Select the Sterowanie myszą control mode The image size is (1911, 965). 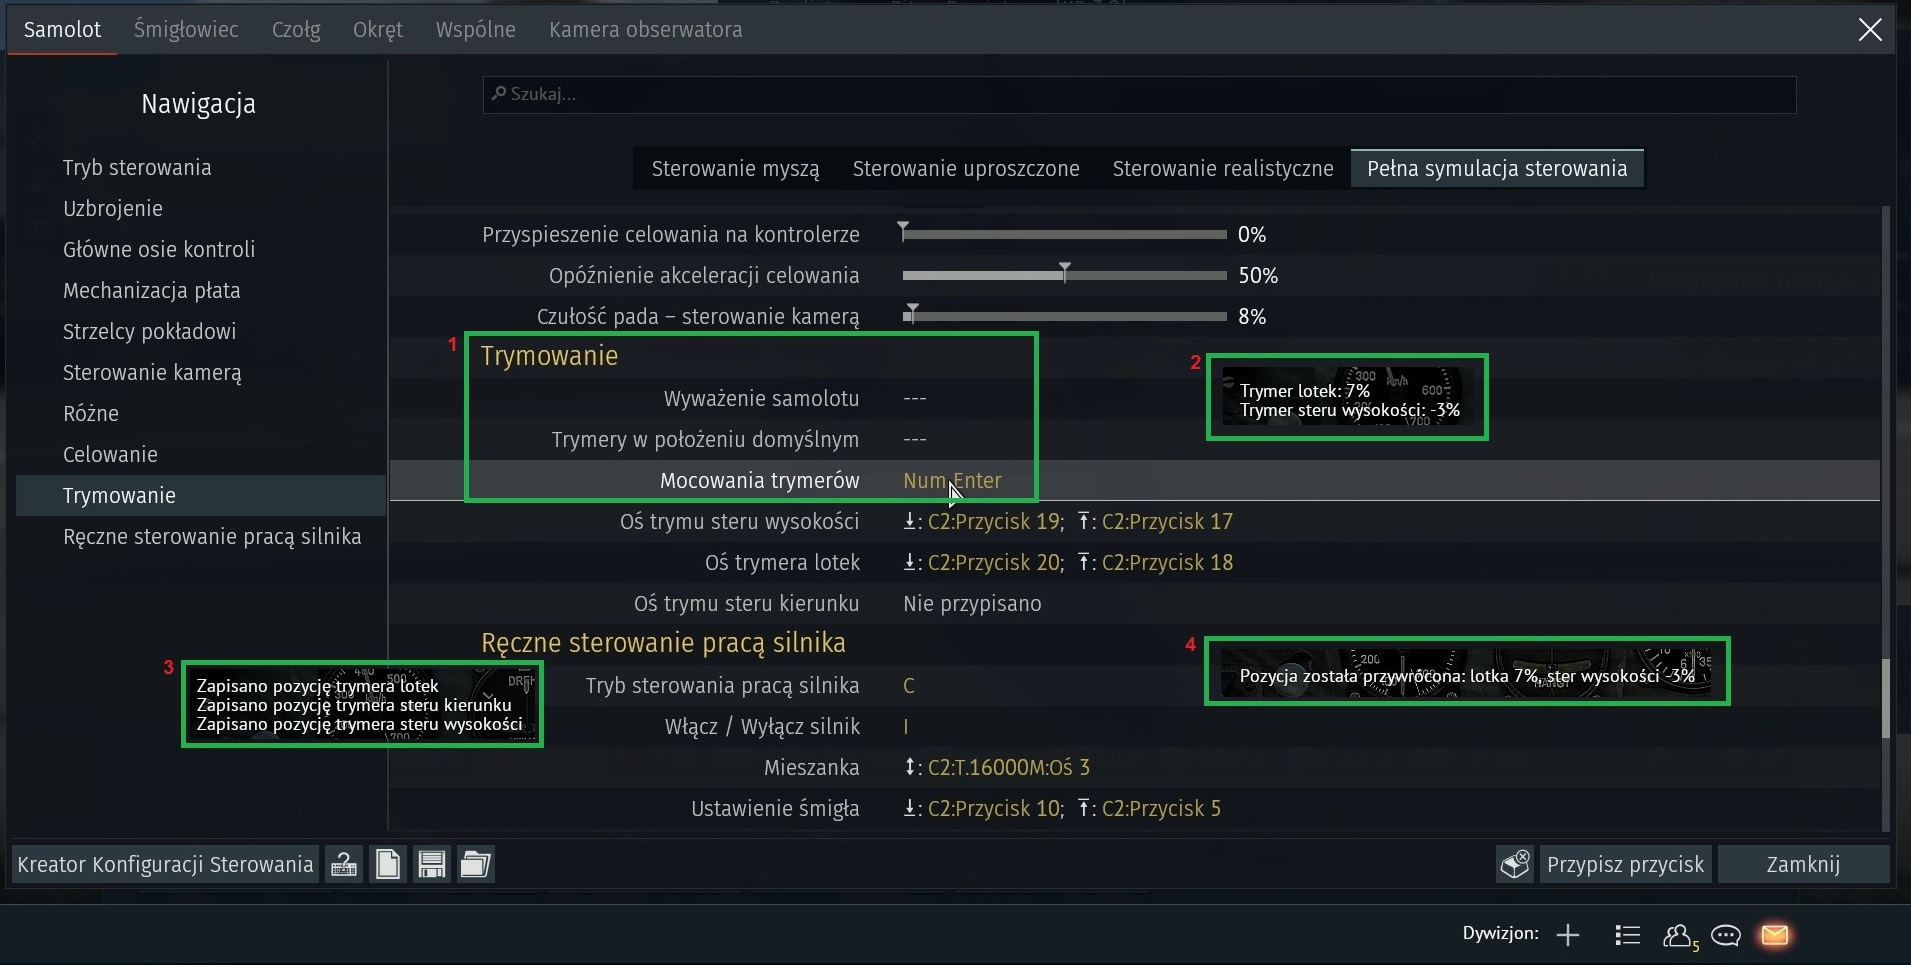click(735, 169)
